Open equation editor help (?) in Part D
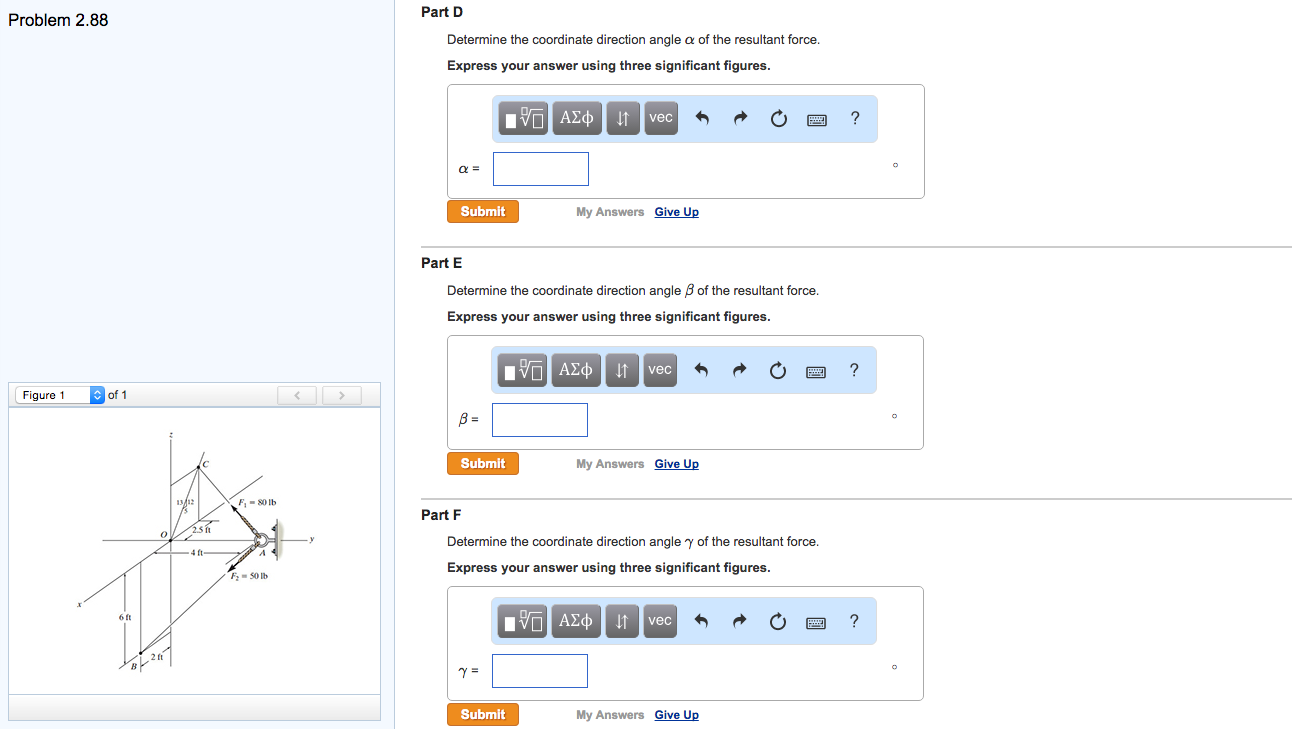 854,118
